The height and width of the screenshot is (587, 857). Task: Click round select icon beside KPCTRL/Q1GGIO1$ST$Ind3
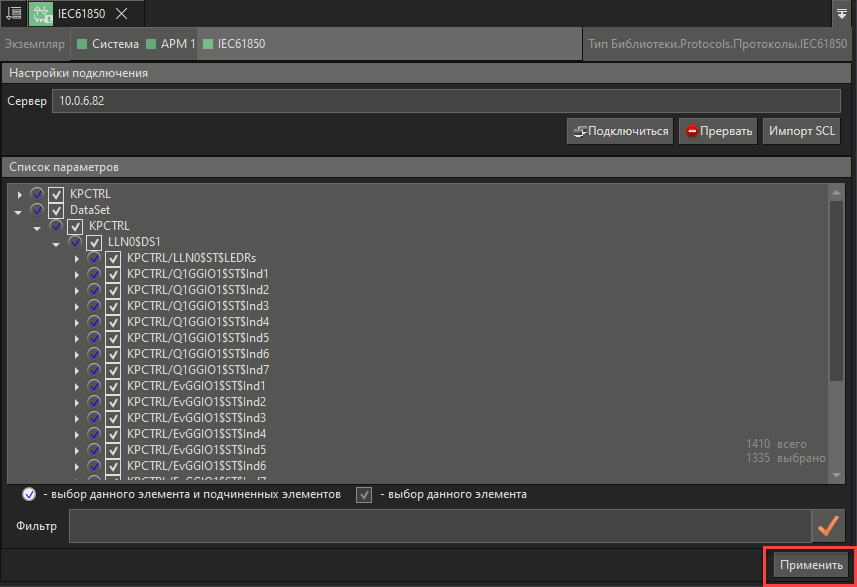[94, 306]
